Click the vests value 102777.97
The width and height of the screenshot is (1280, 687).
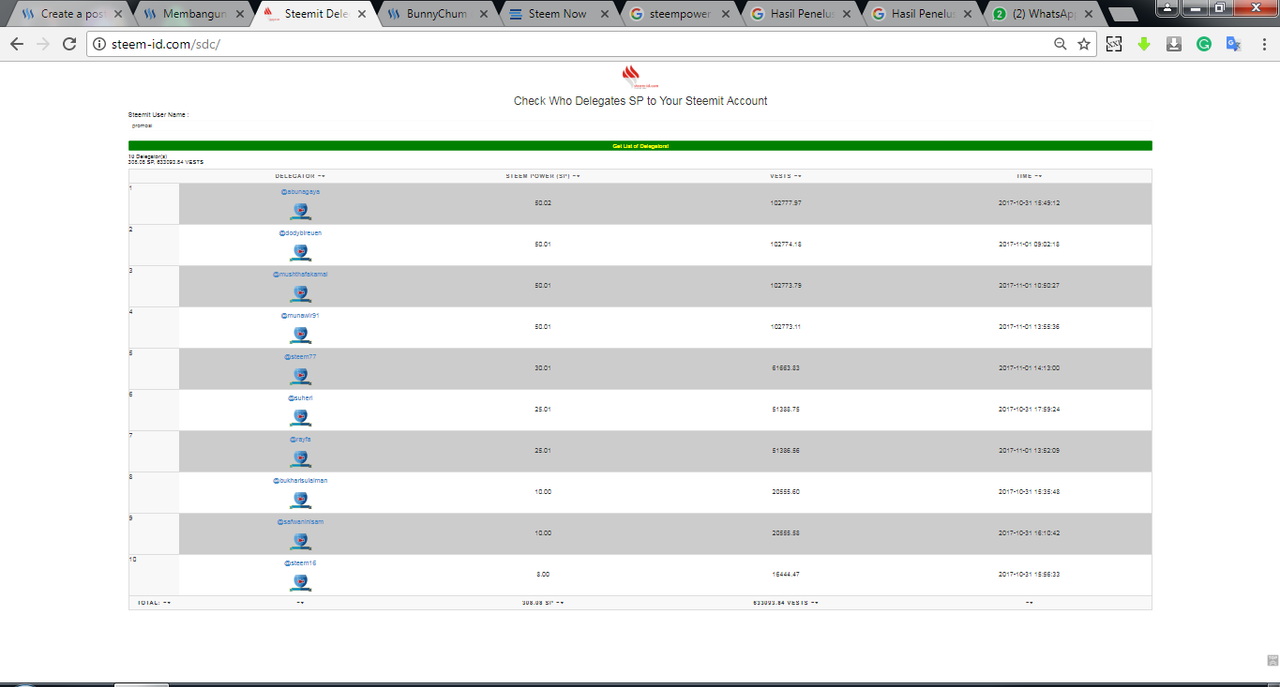[786, 203]
